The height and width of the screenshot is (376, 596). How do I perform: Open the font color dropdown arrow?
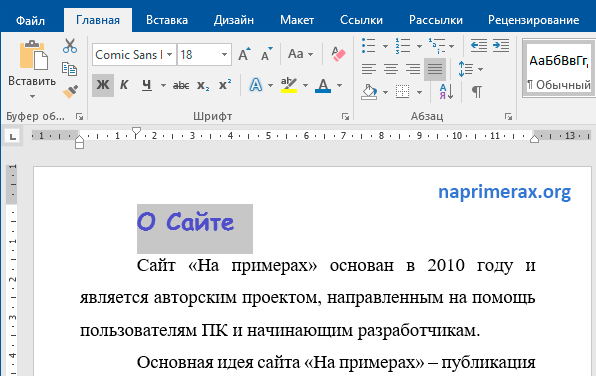click(x=339, y=85)
